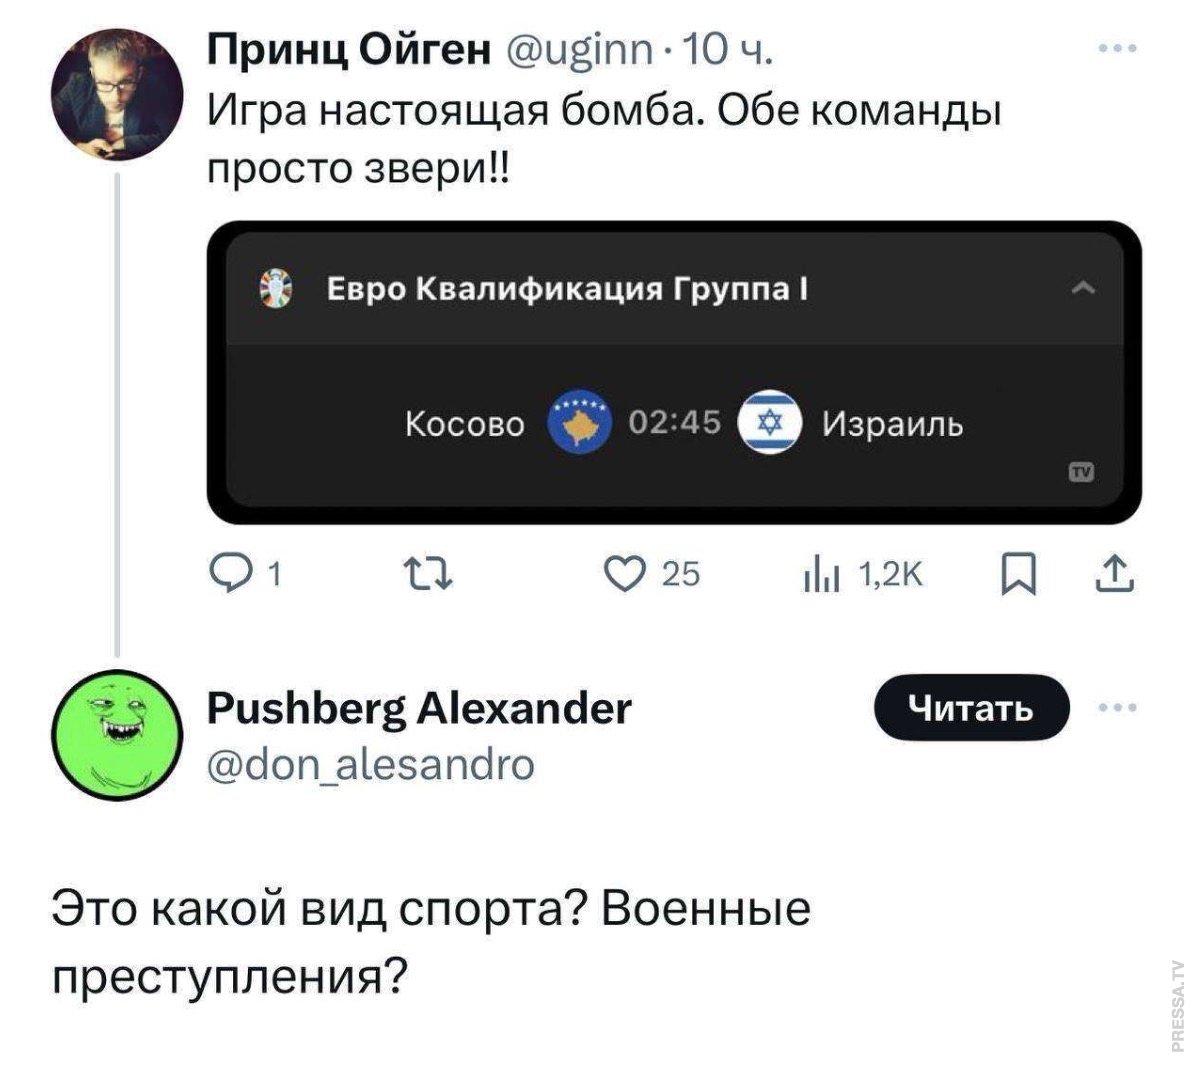Open the @don_alesandro handle link
The width and height of the screenshot is (1195, 1067).
point(370,765)
